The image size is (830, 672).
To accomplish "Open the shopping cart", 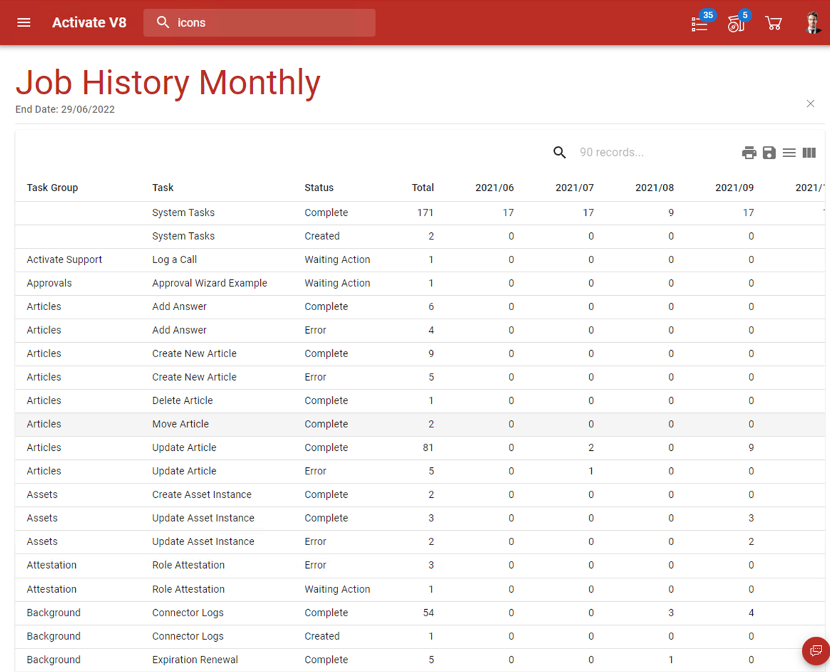I will (x=773, y=23).
